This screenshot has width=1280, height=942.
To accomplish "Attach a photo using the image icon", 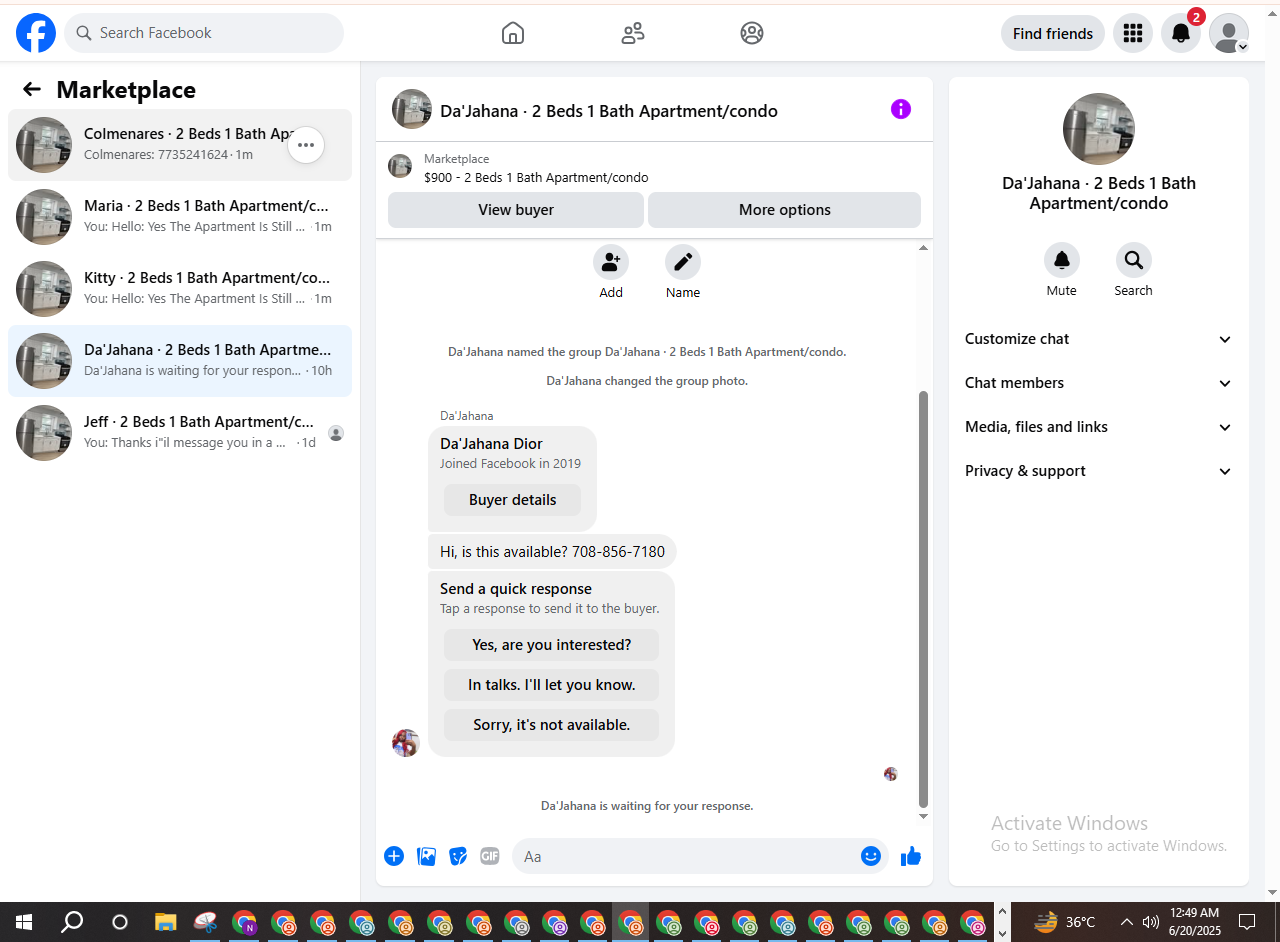I will point(426,856).
